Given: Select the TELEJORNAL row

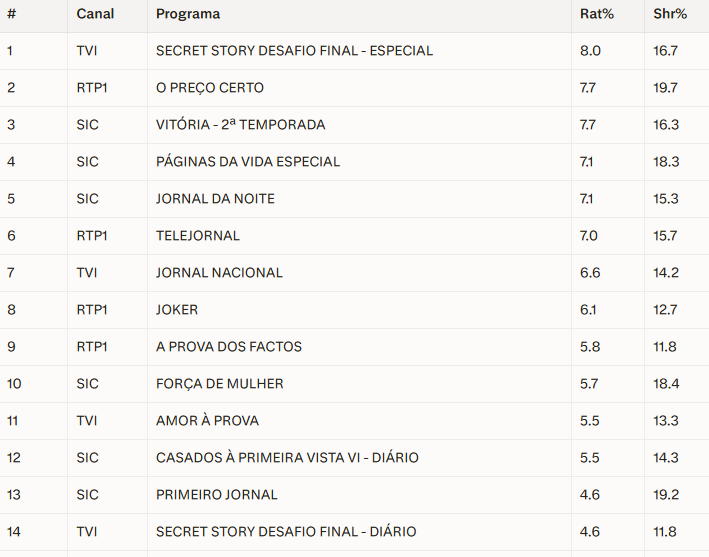Looking at the screenshot, I should [354, 236].
